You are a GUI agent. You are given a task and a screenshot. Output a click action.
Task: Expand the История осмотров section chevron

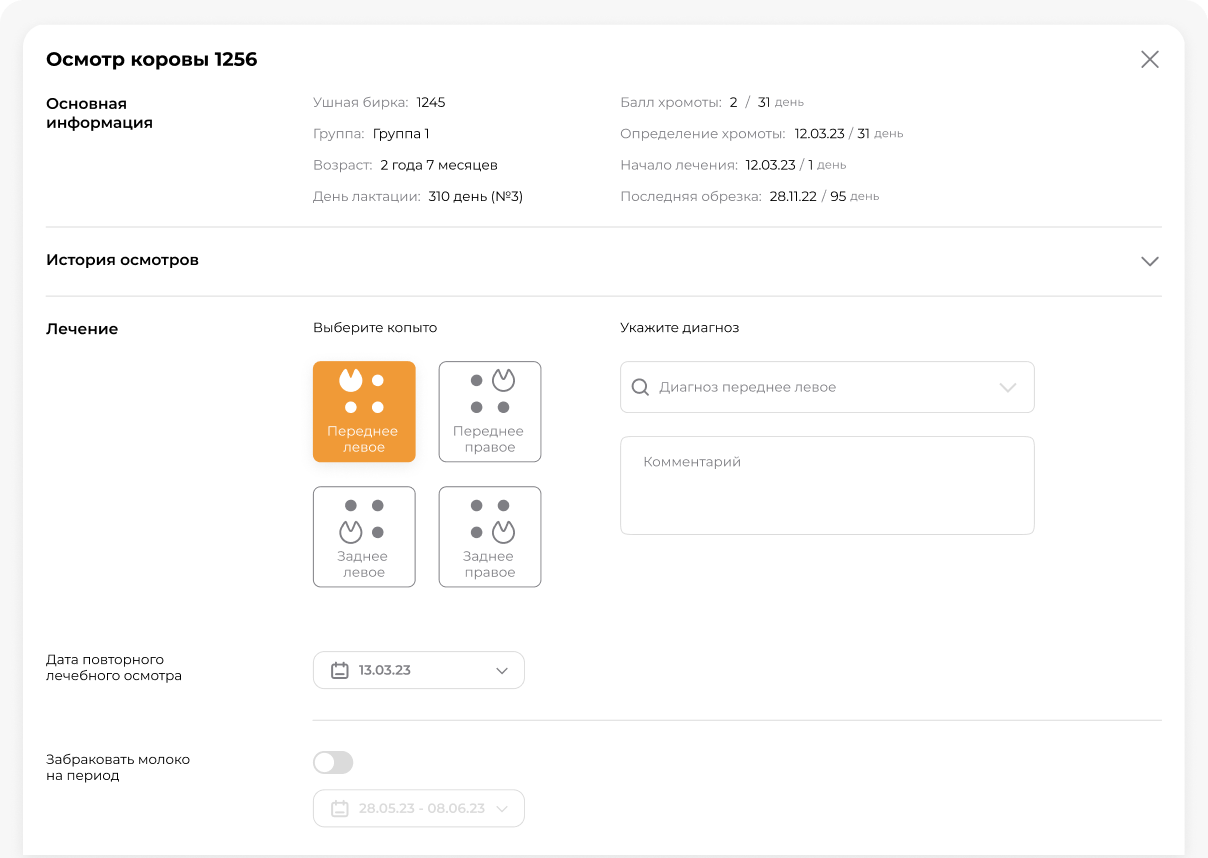1150,261
